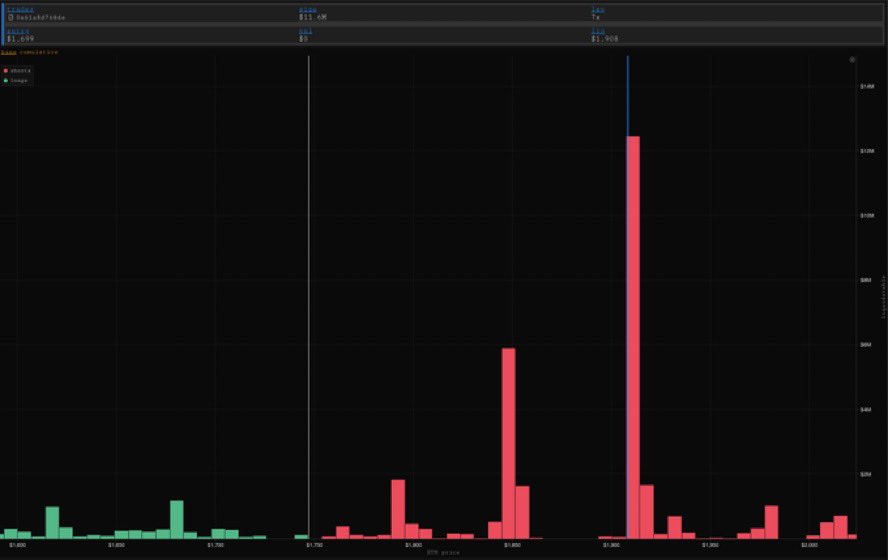
Task: Click the tallest green longs bar
Action: click(x=177, y=519)
